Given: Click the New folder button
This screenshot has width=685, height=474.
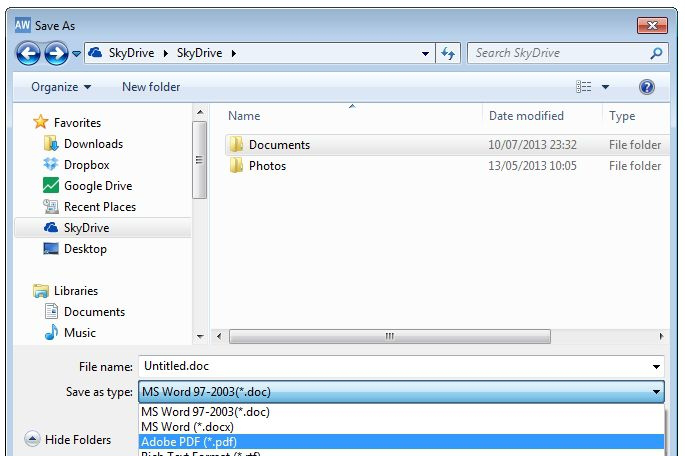Looking at the screenshot, I should (151, 87).
